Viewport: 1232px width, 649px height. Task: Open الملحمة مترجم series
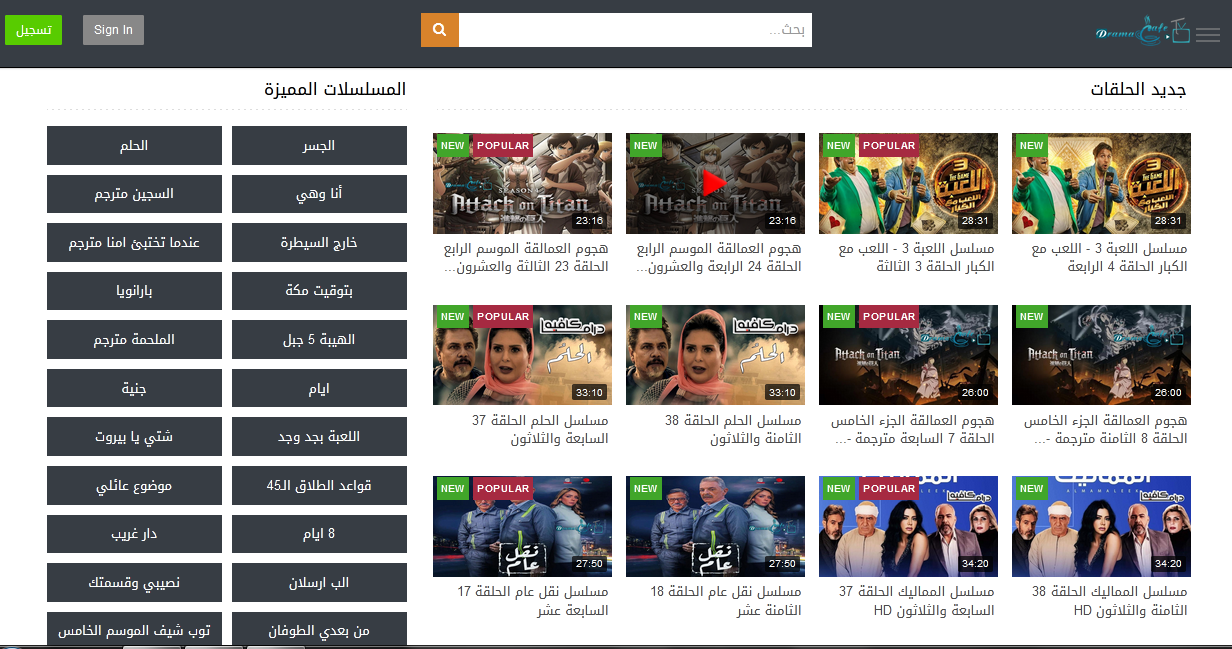point(134,340)
